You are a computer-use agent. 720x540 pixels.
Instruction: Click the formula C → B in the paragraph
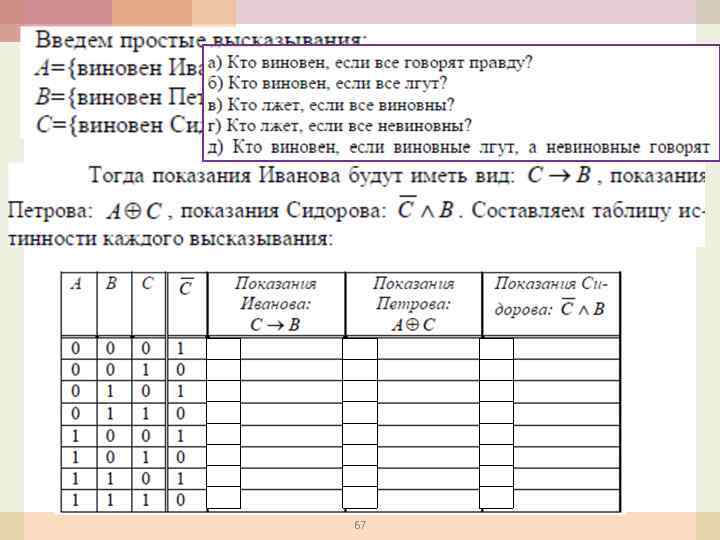(559, 175)
